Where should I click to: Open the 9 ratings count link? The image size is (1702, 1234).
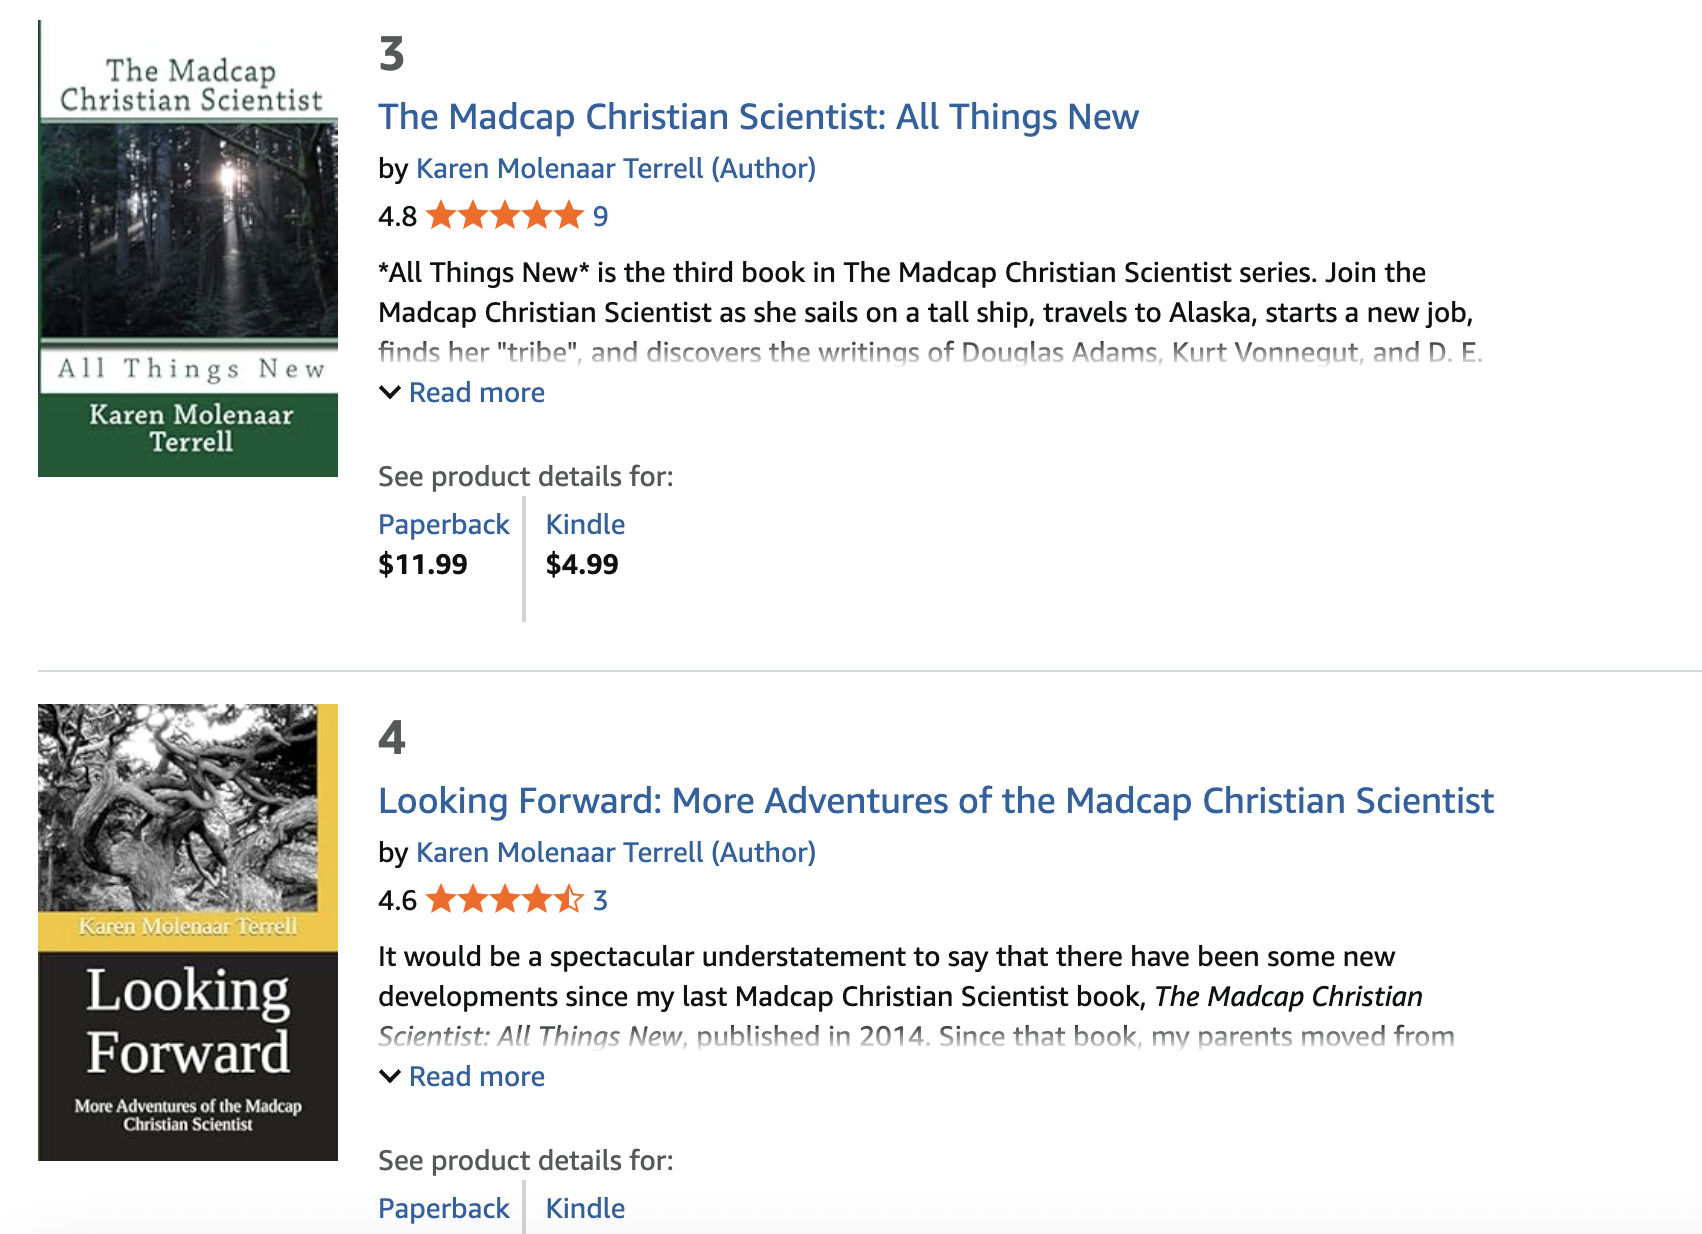600,216
